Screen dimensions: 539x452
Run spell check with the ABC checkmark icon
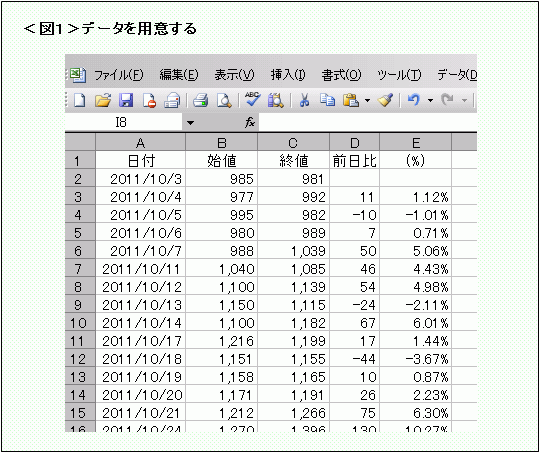coord(253,100)
